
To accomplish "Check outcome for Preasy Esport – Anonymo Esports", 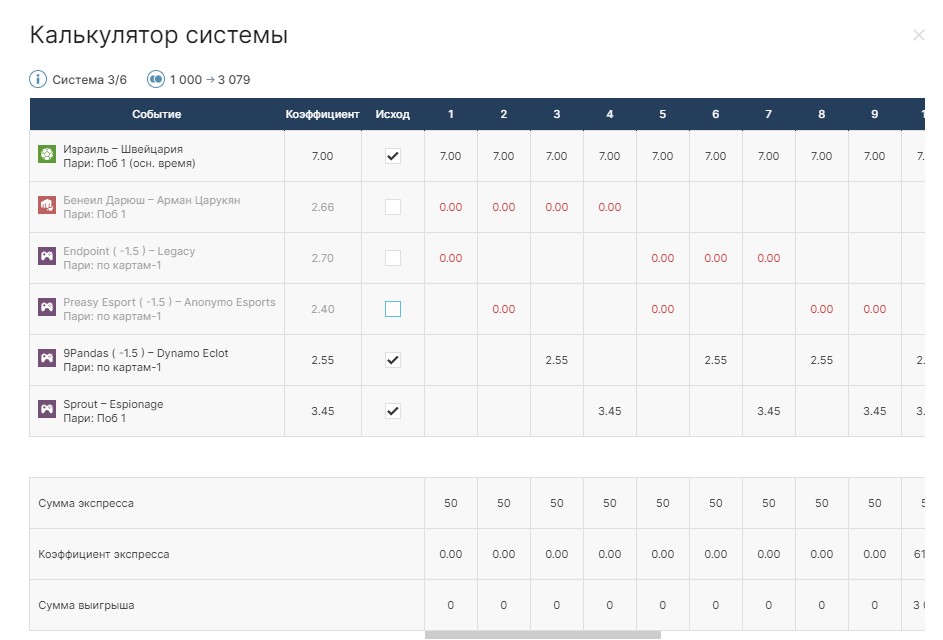I will point(393,309).
